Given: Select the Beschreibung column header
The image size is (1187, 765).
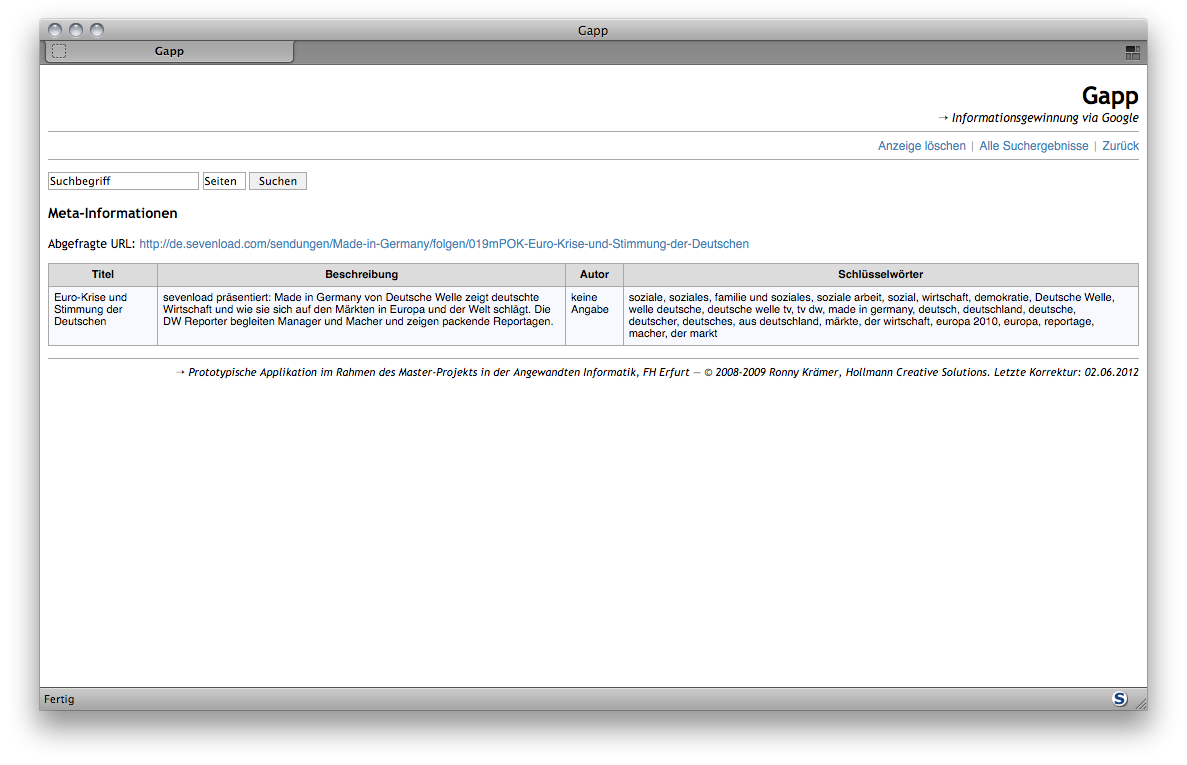Looking at the screenshot, I should 361,274.
